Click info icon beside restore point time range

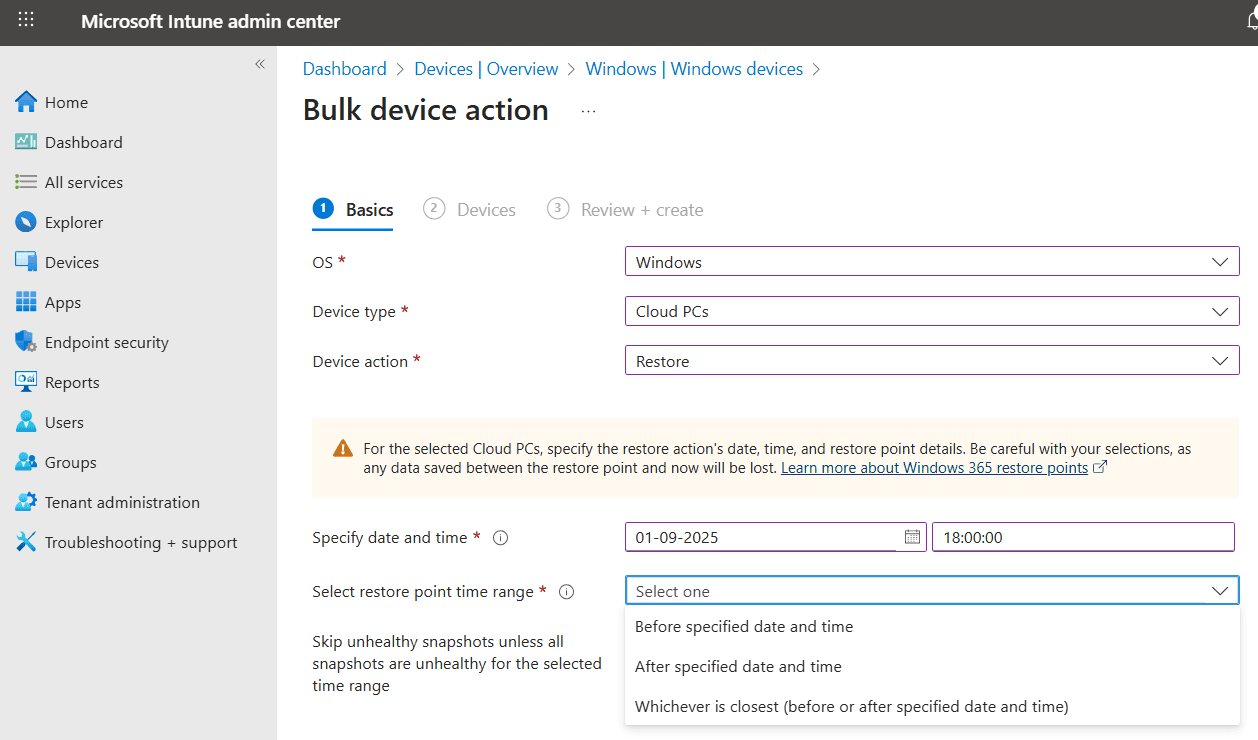click(x=566, y=592)
